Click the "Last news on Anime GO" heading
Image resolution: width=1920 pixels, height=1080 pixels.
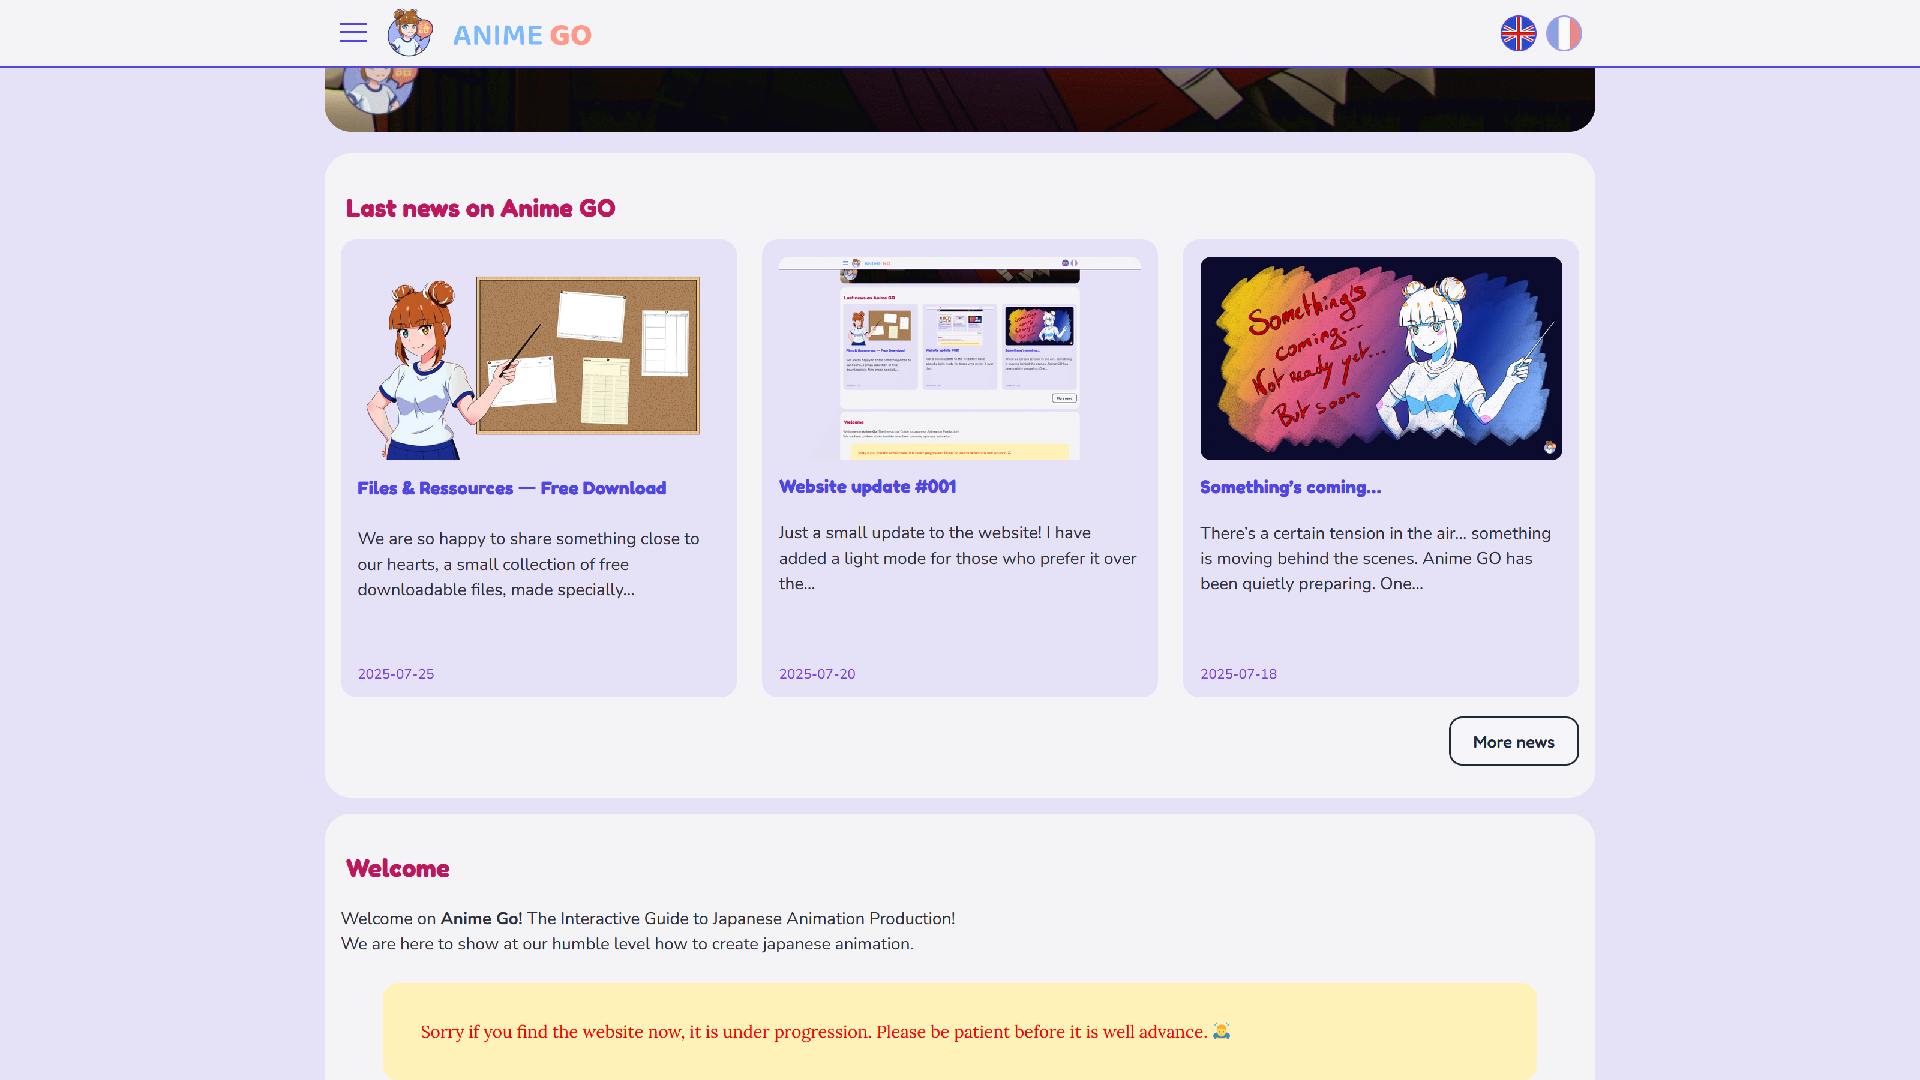[480, 208]
